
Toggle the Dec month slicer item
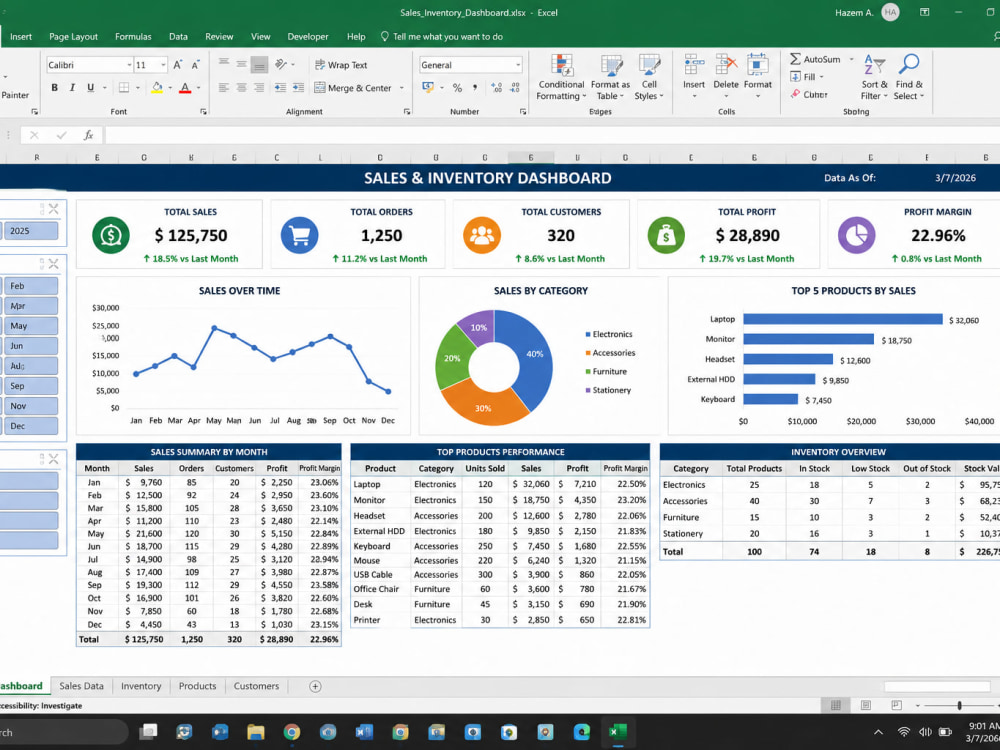(31, 425)
